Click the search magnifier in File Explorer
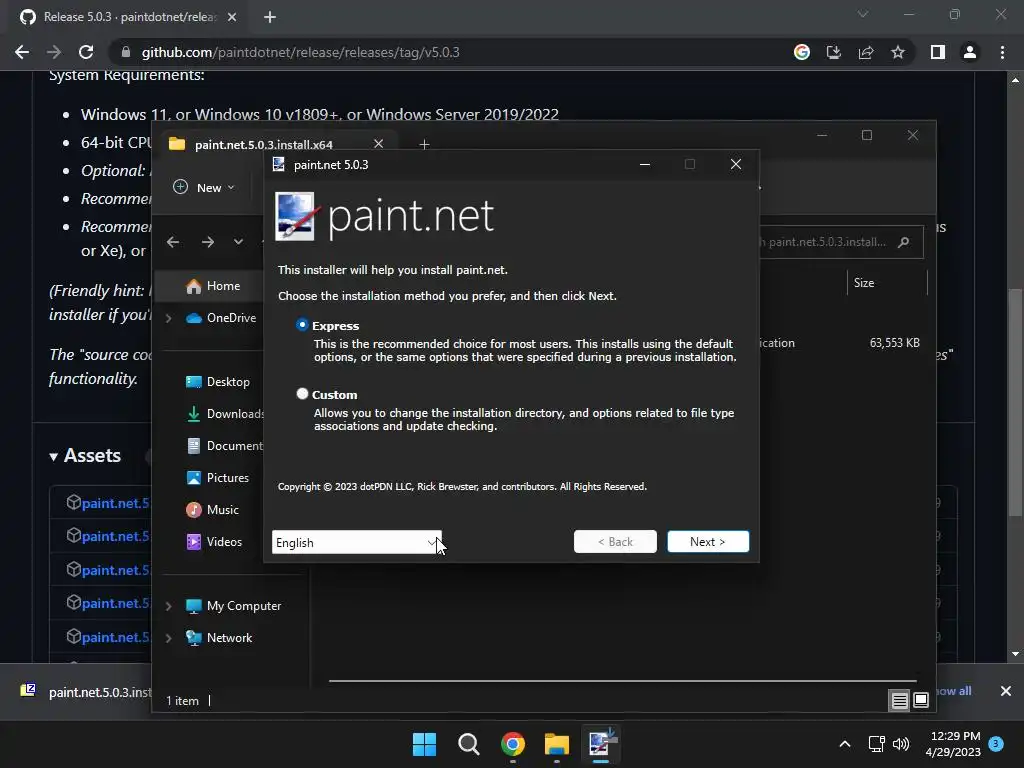Image resolution: width=1024 pixels, height=768 pixels. tap(904, 242)
